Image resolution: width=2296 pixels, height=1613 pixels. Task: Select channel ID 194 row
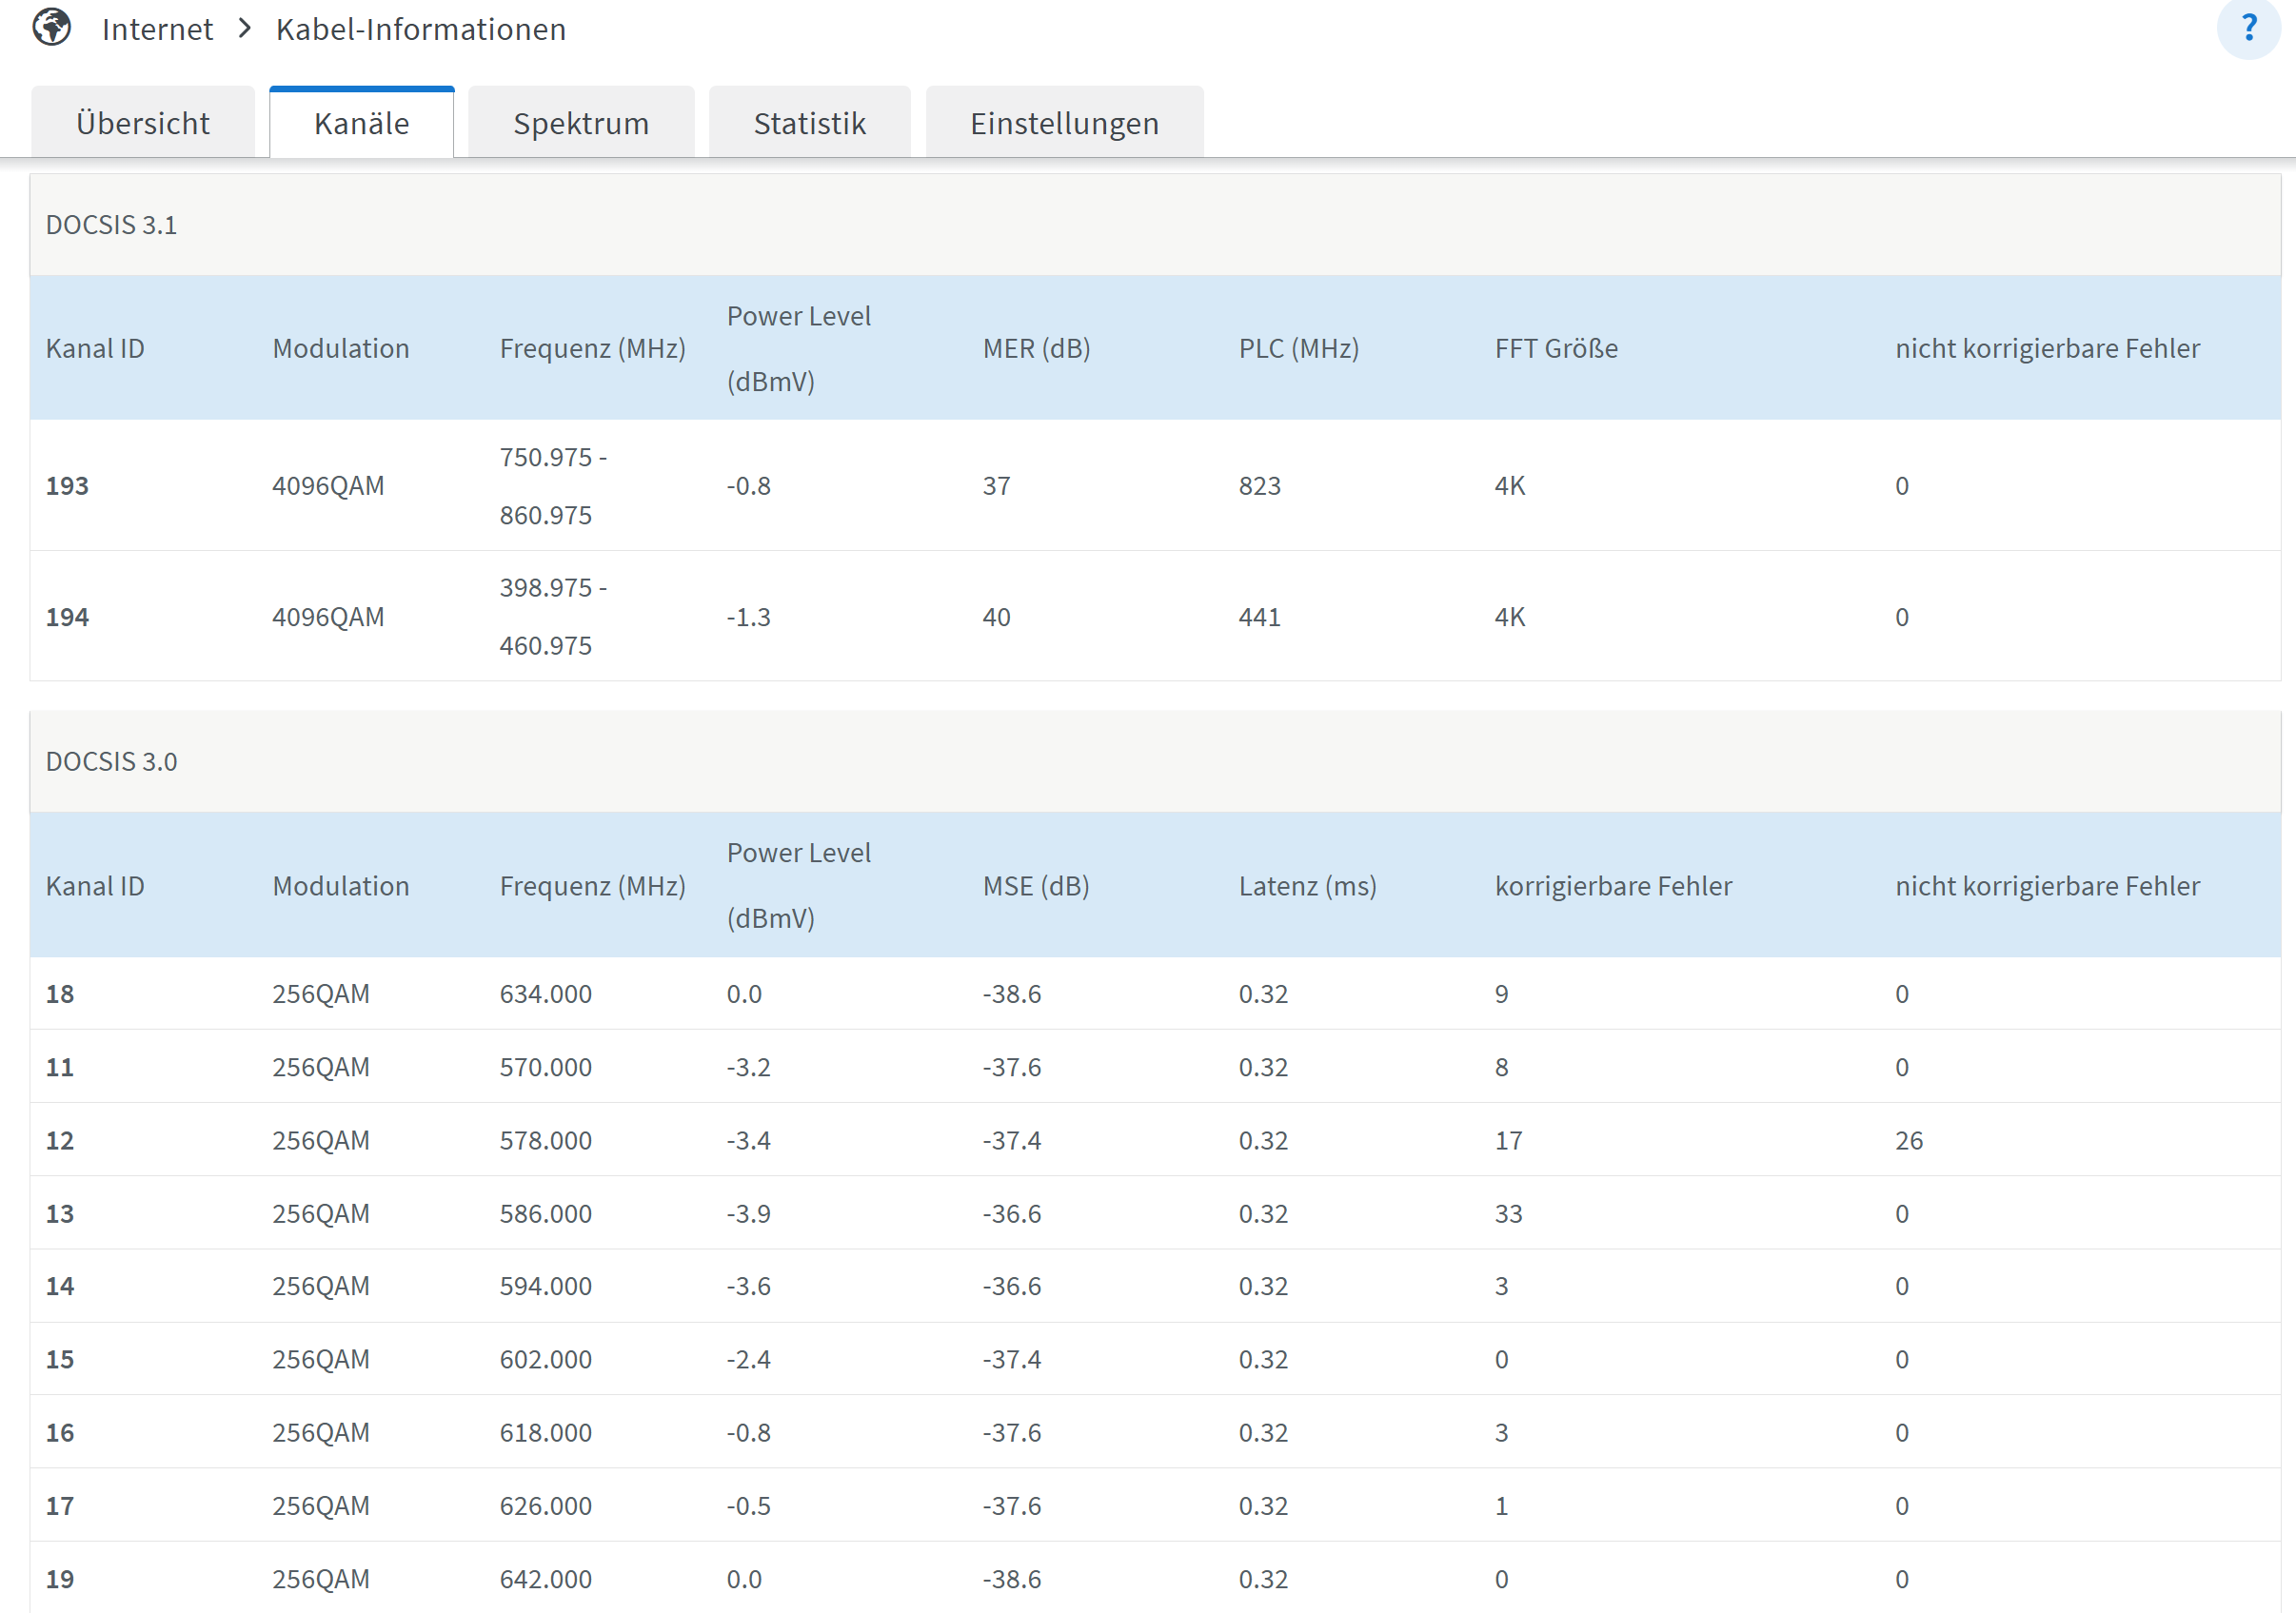67,617
